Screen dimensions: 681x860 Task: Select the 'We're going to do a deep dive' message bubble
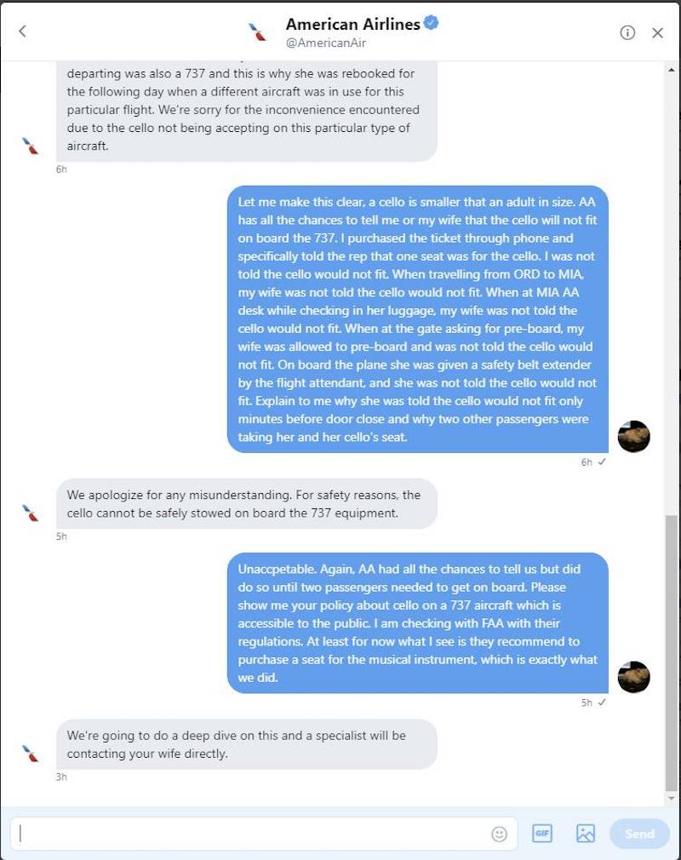247,744
